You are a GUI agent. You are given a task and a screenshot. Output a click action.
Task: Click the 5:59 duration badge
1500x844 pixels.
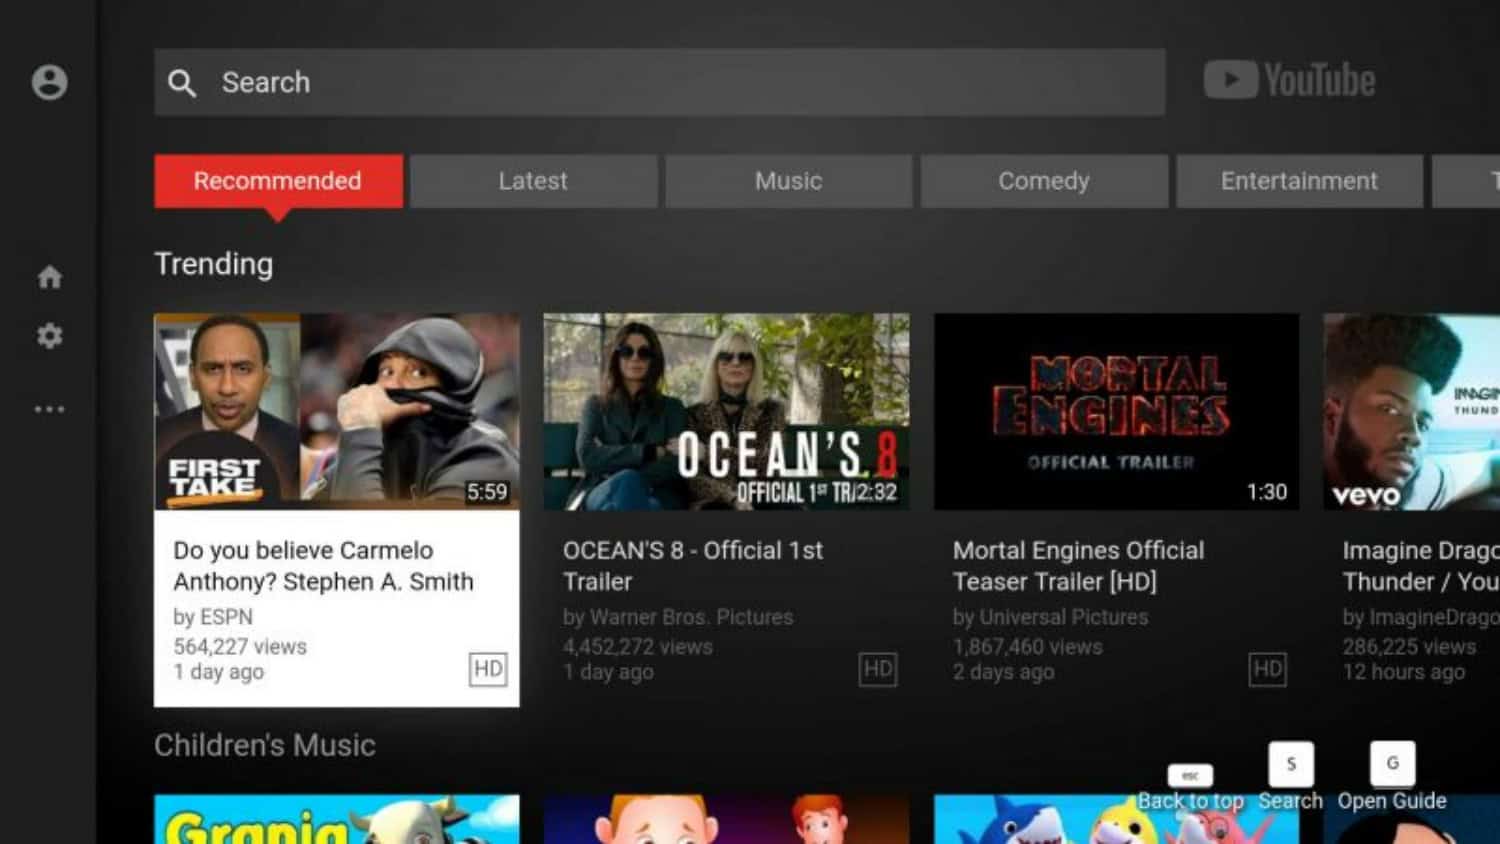(x=487, y=492)
